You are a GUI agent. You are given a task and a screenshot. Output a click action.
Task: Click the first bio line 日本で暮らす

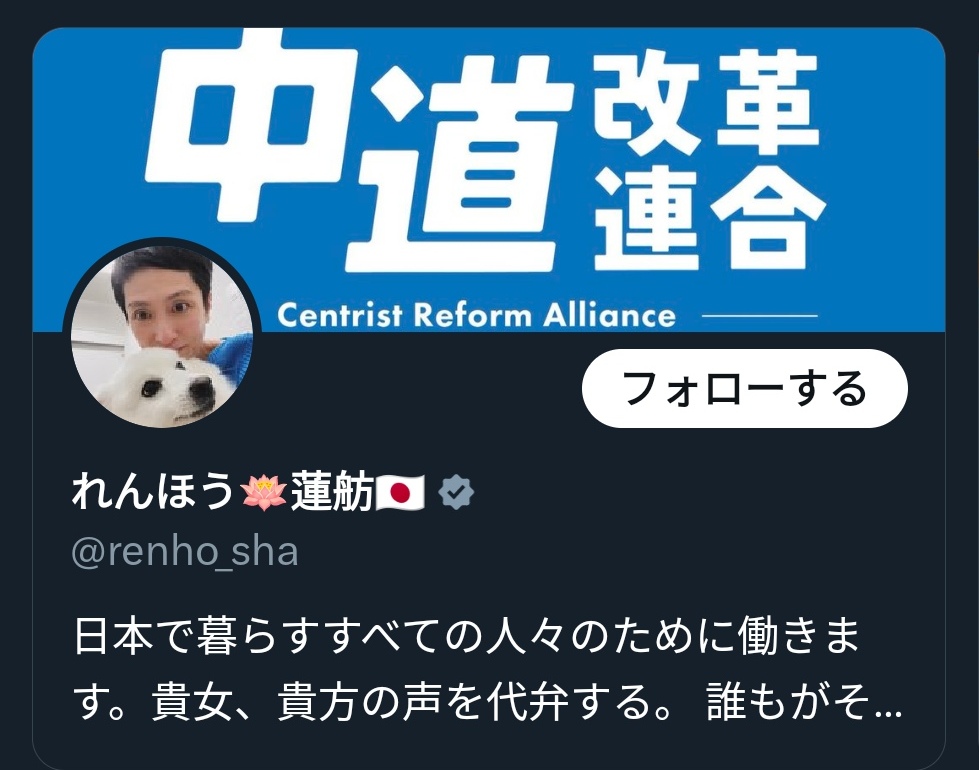click(467, 636)
